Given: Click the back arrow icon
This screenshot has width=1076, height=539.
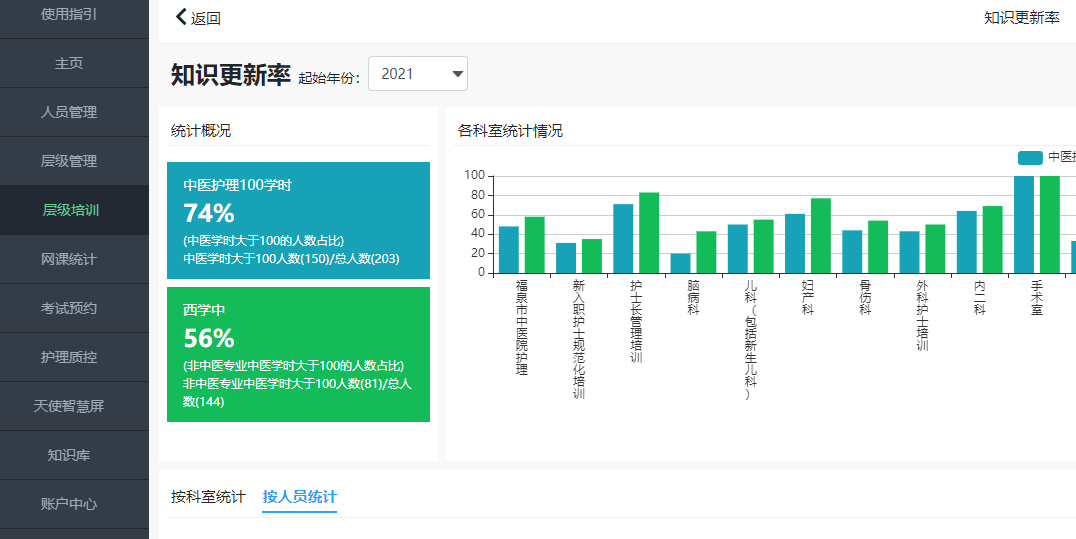Looking at the screenshot, I should 181,17.
